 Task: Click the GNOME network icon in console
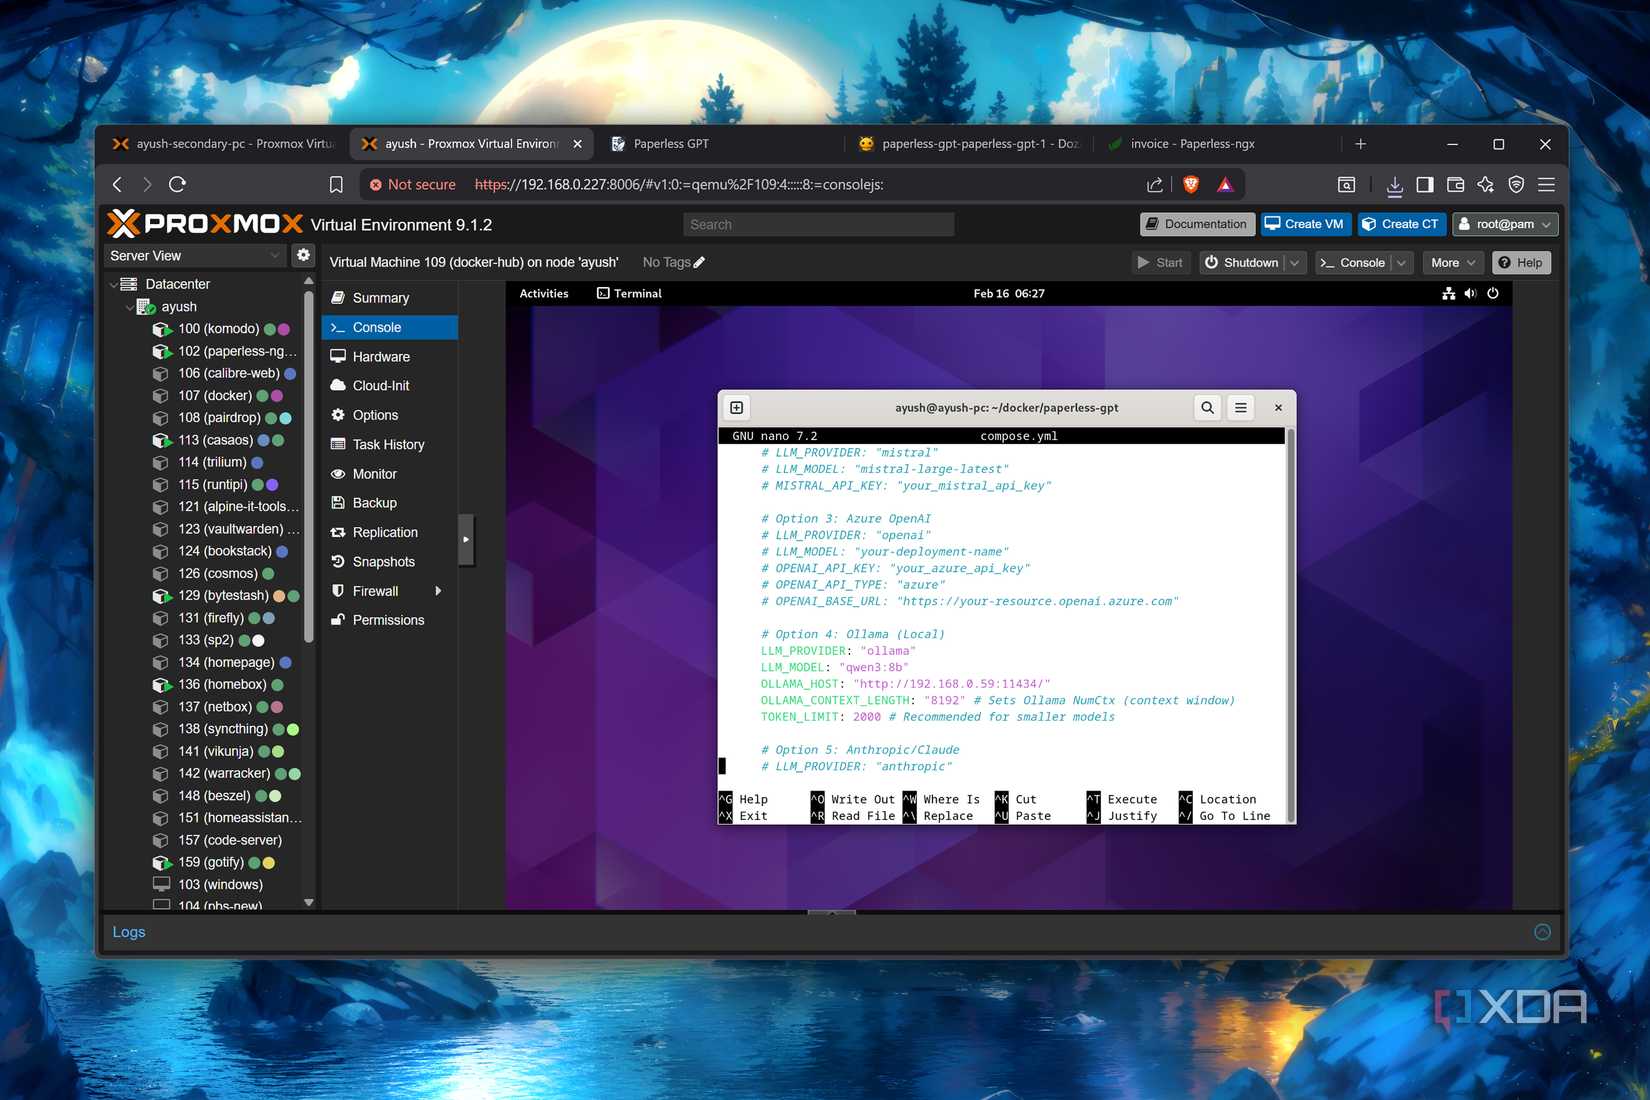point(1448,293)
